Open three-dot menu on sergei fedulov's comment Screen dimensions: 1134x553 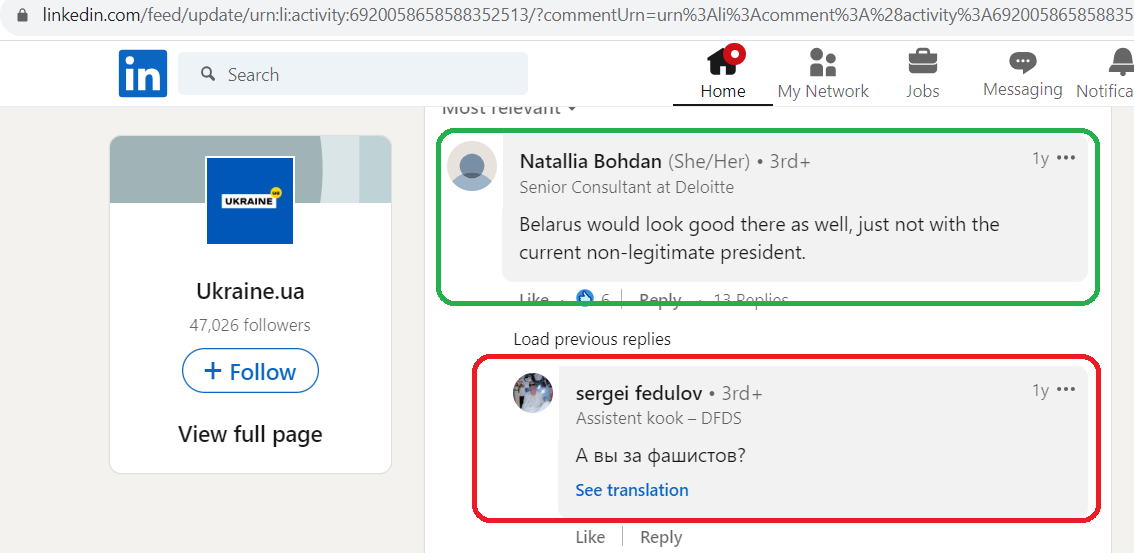coord(1066,390)
